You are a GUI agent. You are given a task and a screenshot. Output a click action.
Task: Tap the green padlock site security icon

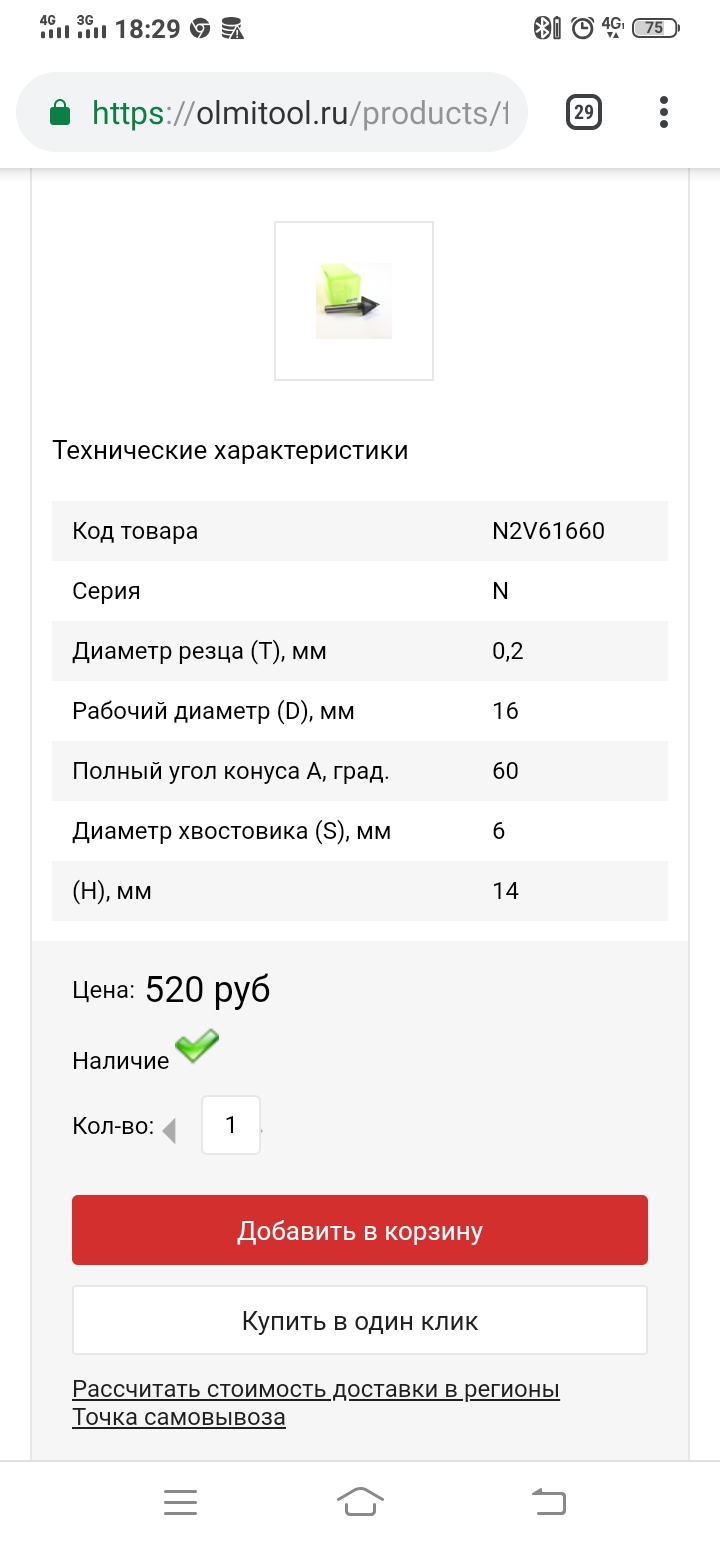pos(60,113)
